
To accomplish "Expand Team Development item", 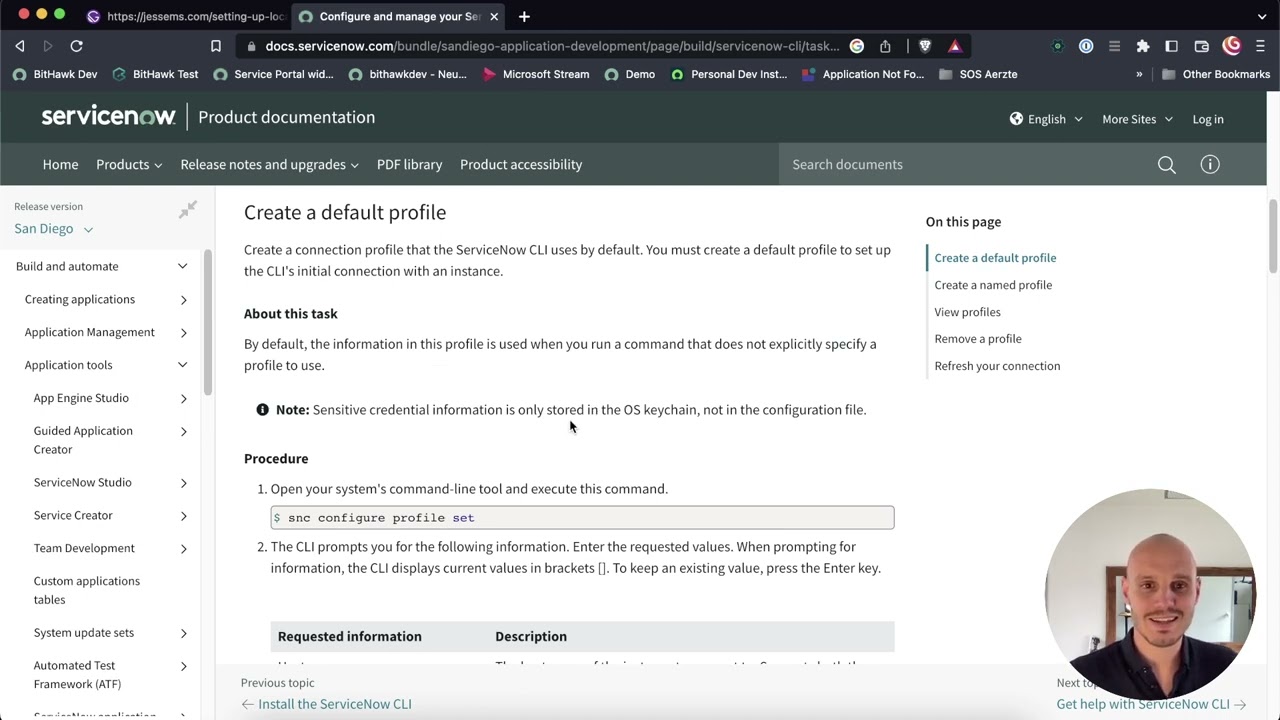I will click(x=183, y=549).
